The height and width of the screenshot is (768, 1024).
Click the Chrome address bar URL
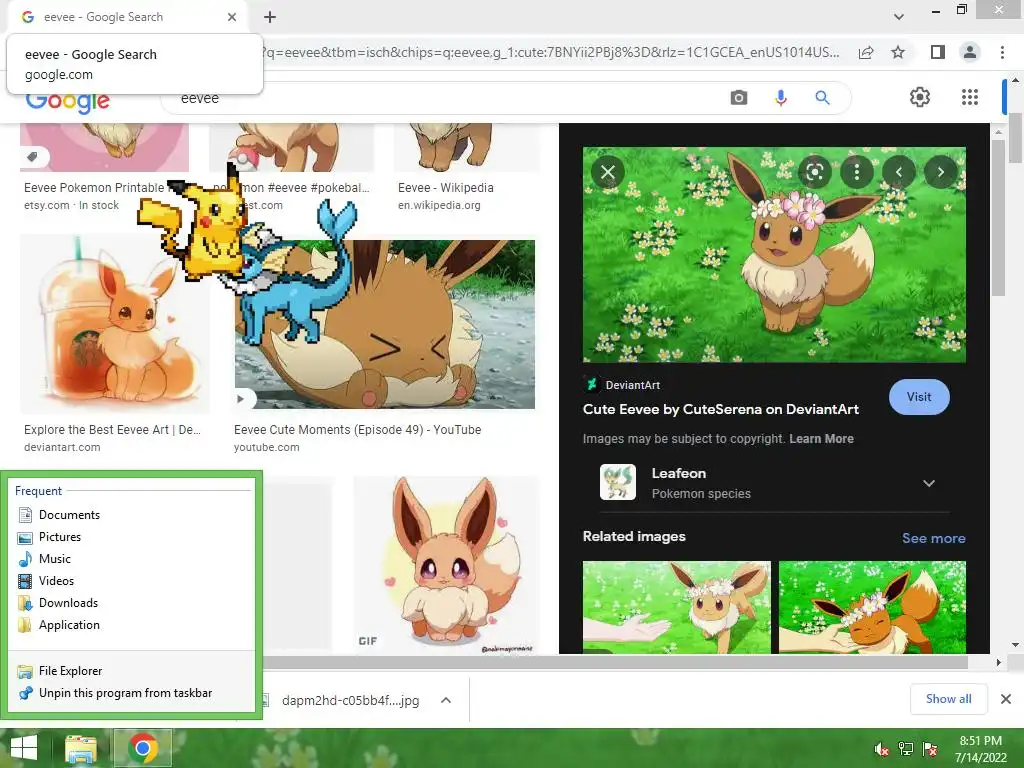coord(549,52)
